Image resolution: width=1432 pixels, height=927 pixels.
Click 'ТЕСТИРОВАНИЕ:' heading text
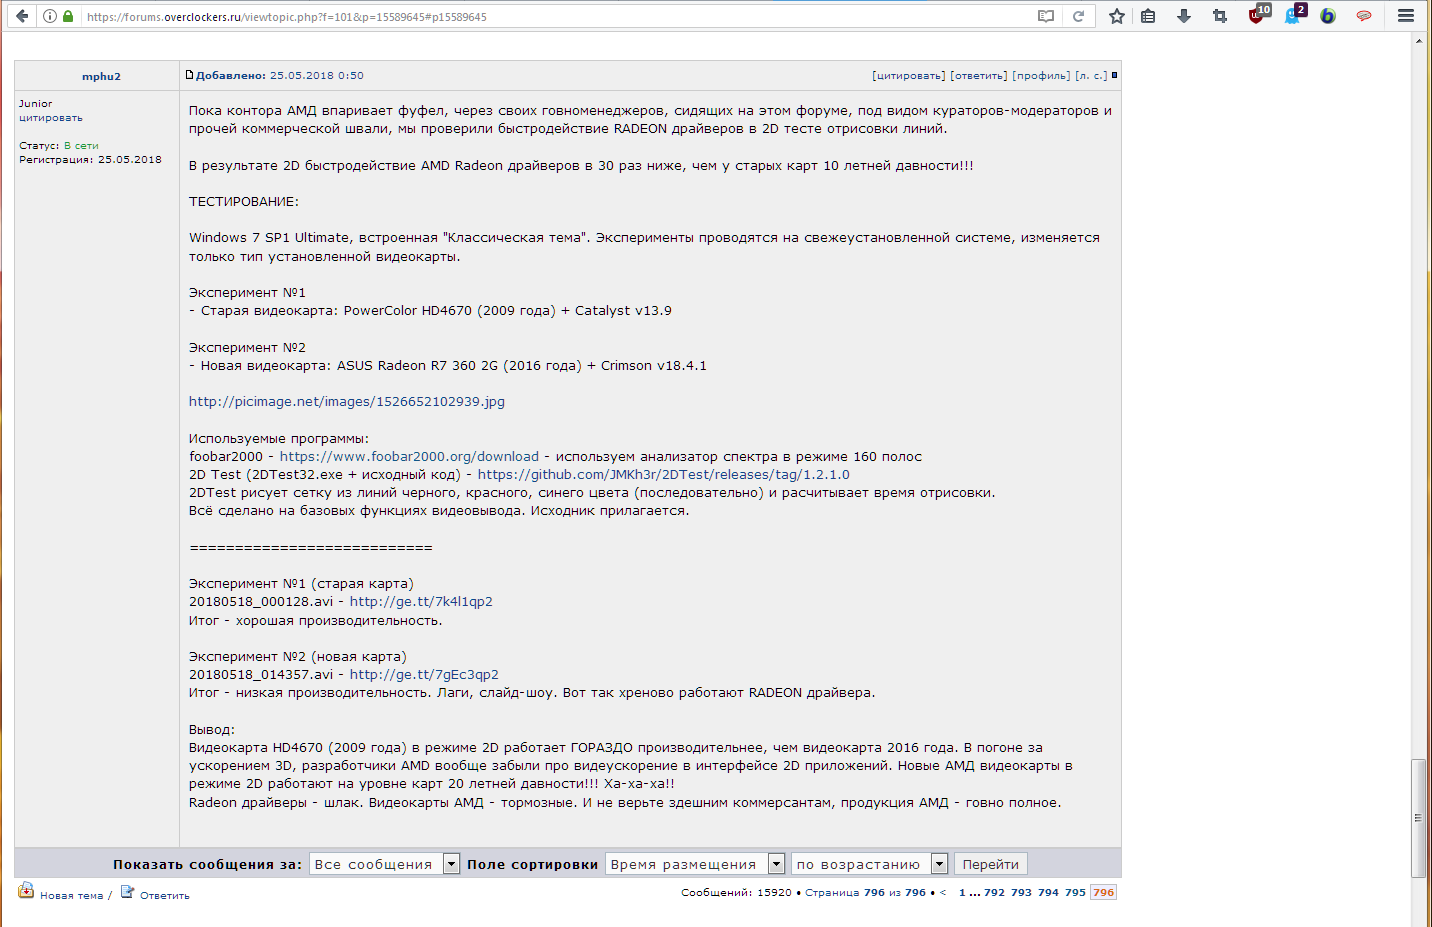244,201
